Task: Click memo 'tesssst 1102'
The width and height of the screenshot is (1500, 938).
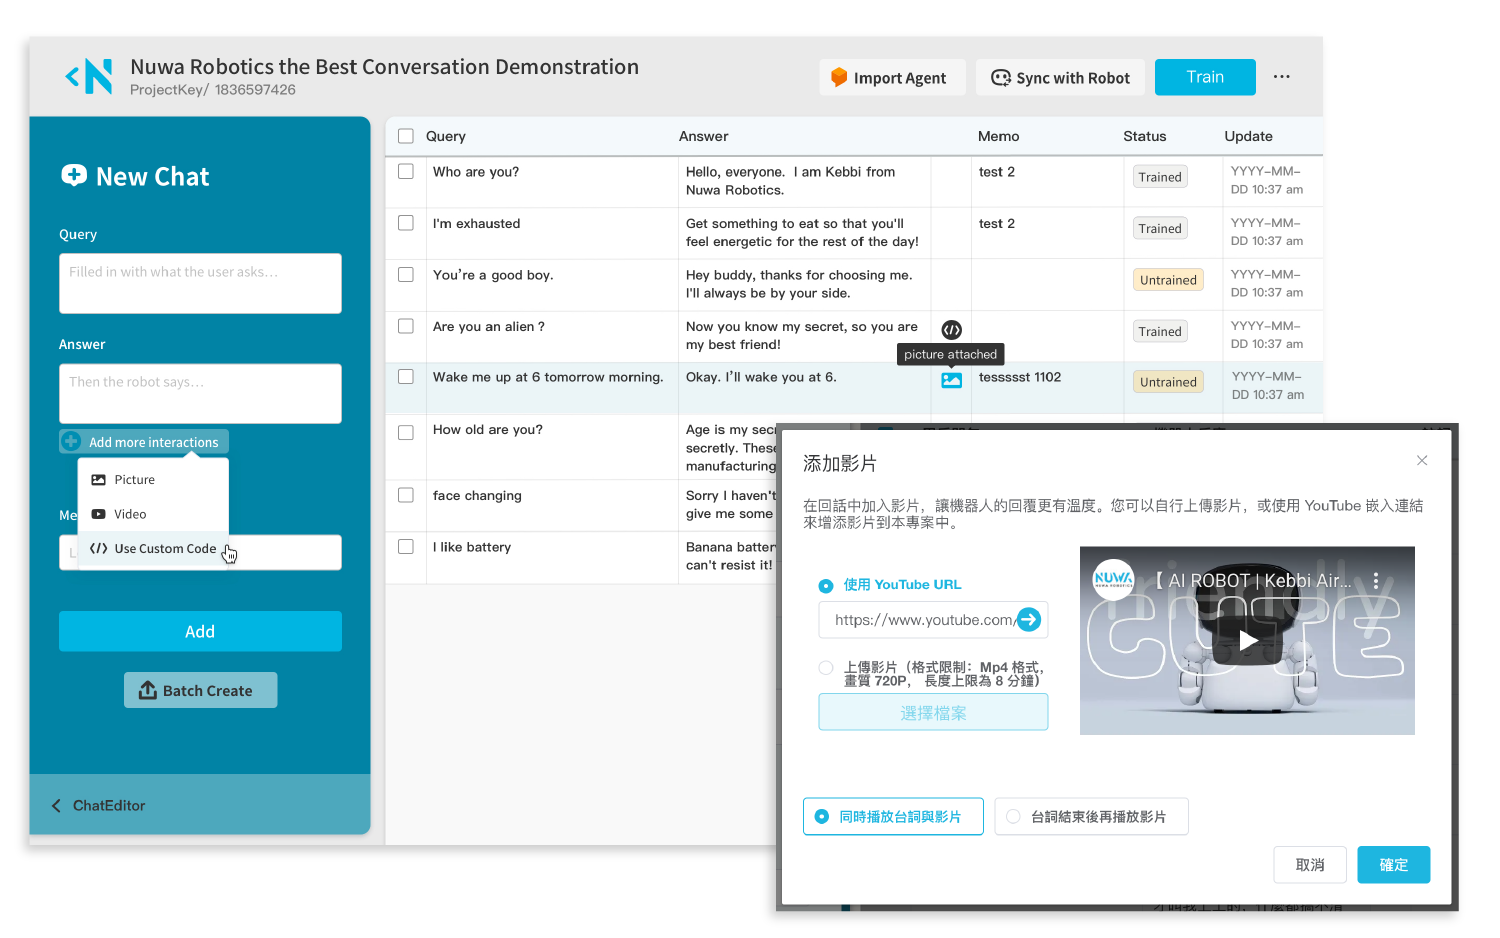Action: coord(1020,377)
